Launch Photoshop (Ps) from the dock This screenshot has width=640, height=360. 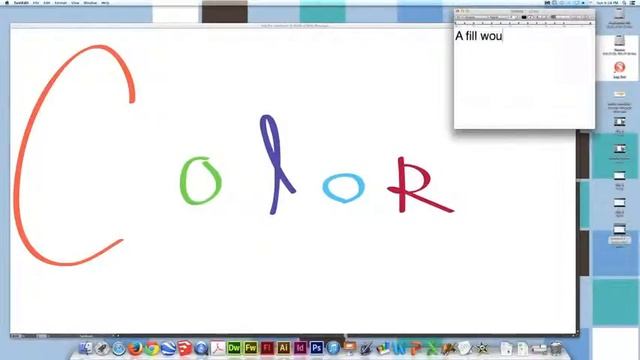pos(316,348)
